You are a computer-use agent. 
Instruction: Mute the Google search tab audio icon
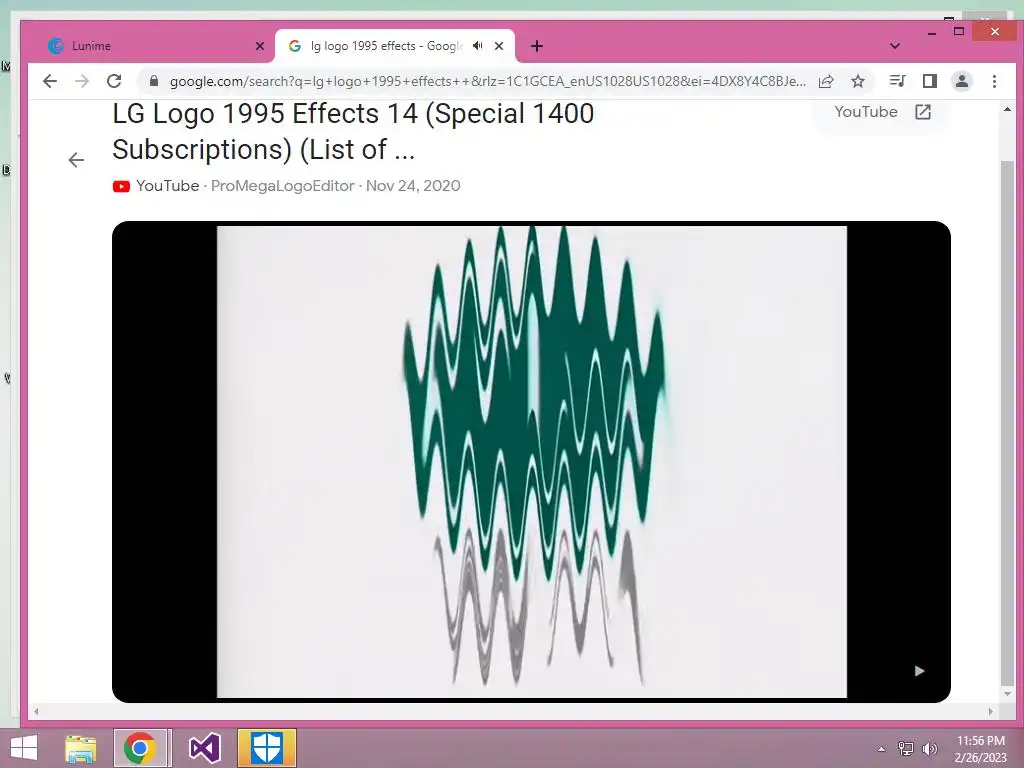[x=478, y=46]
